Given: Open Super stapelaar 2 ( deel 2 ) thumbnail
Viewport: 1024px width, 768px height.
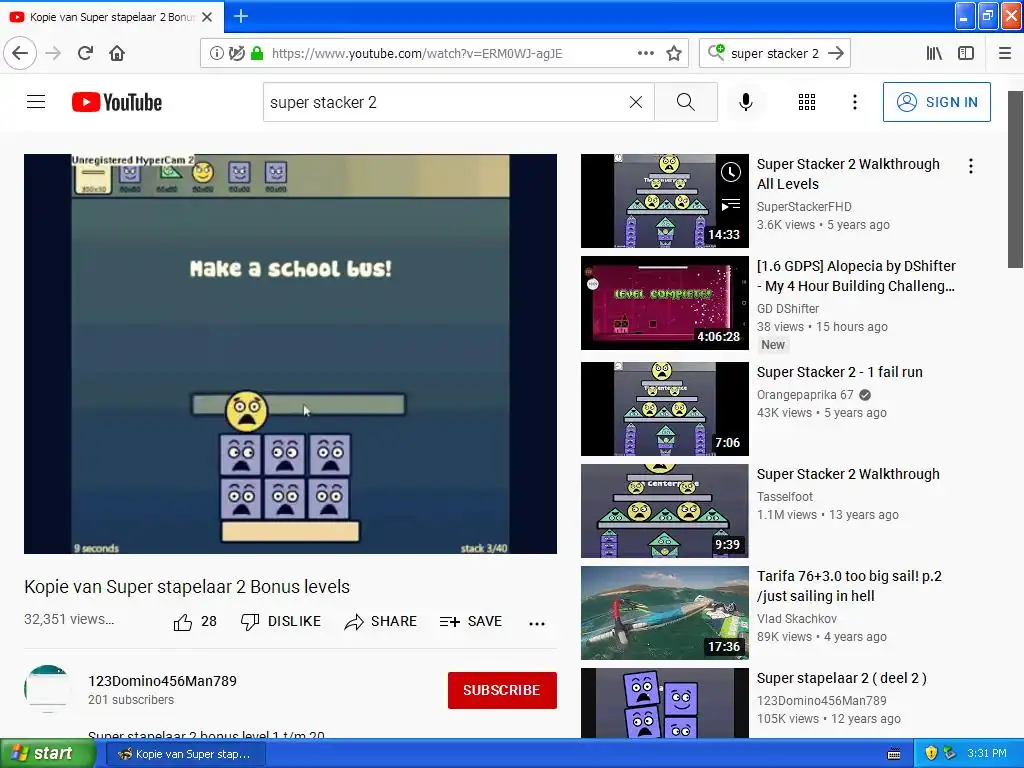Looking at the screenshot, I should (x=664, y=703).
